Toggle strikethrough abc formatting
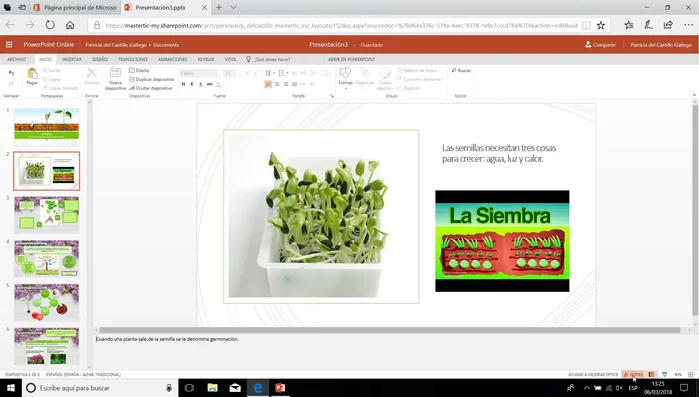This screenshot has height=397, width=699. pos(210,84)
